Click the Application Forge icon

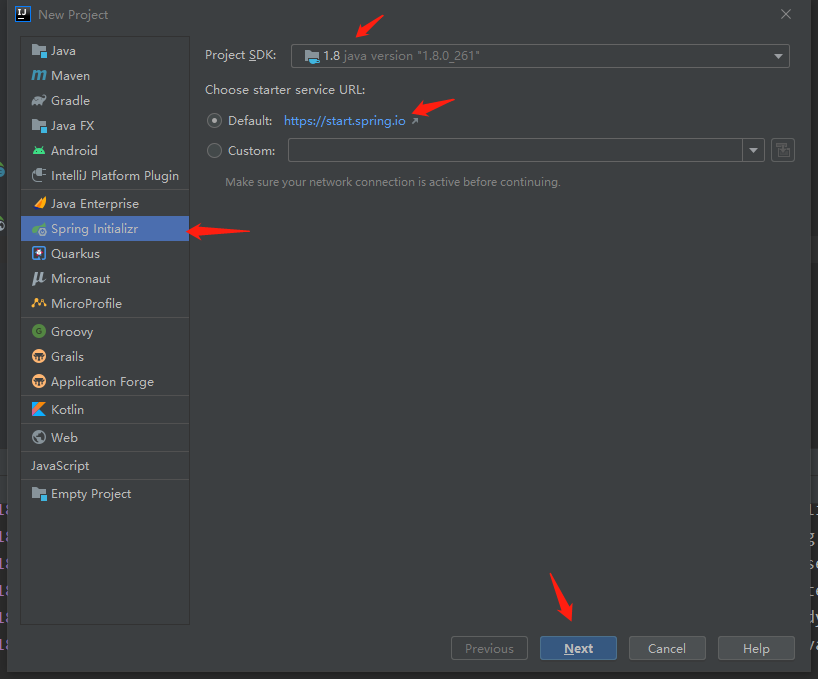click(39, 381)
